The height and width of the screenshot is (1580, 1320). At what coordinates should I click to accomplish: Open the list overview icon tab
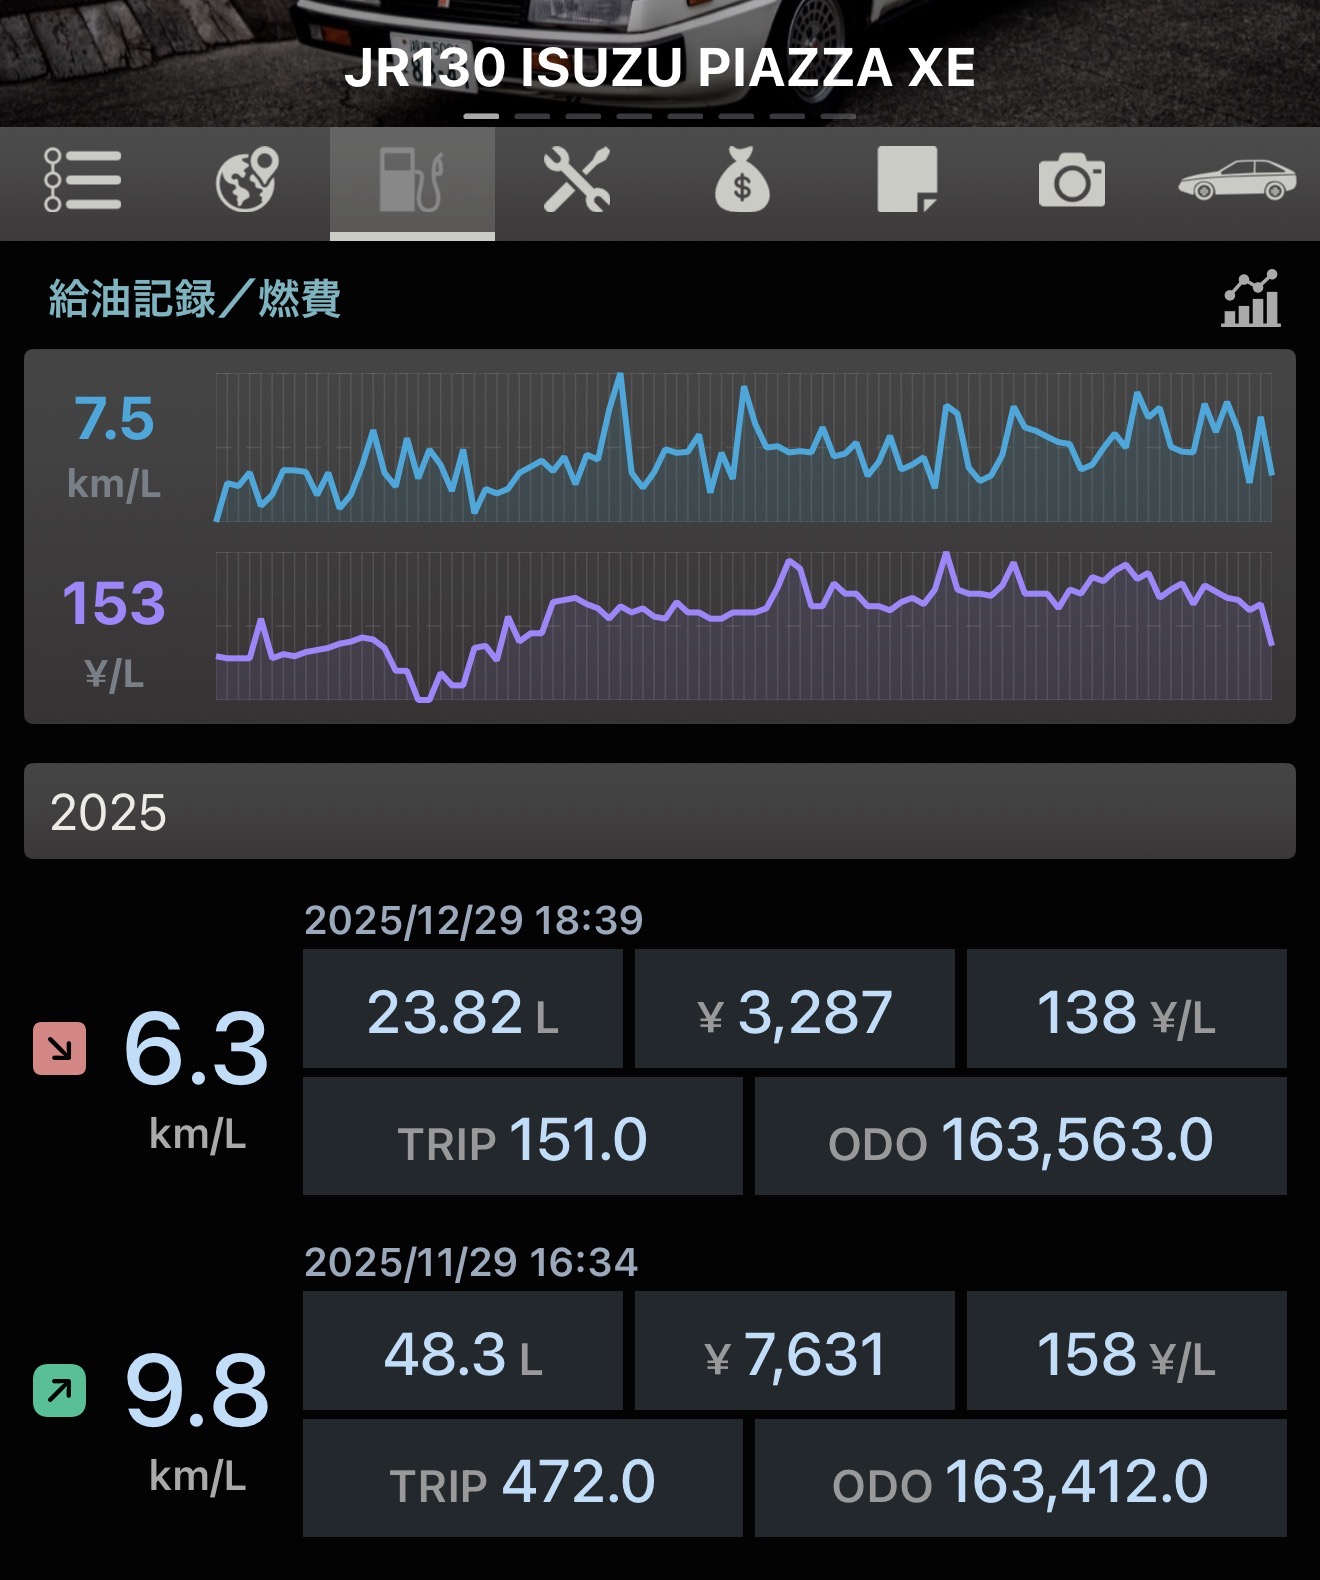[82, 181]
